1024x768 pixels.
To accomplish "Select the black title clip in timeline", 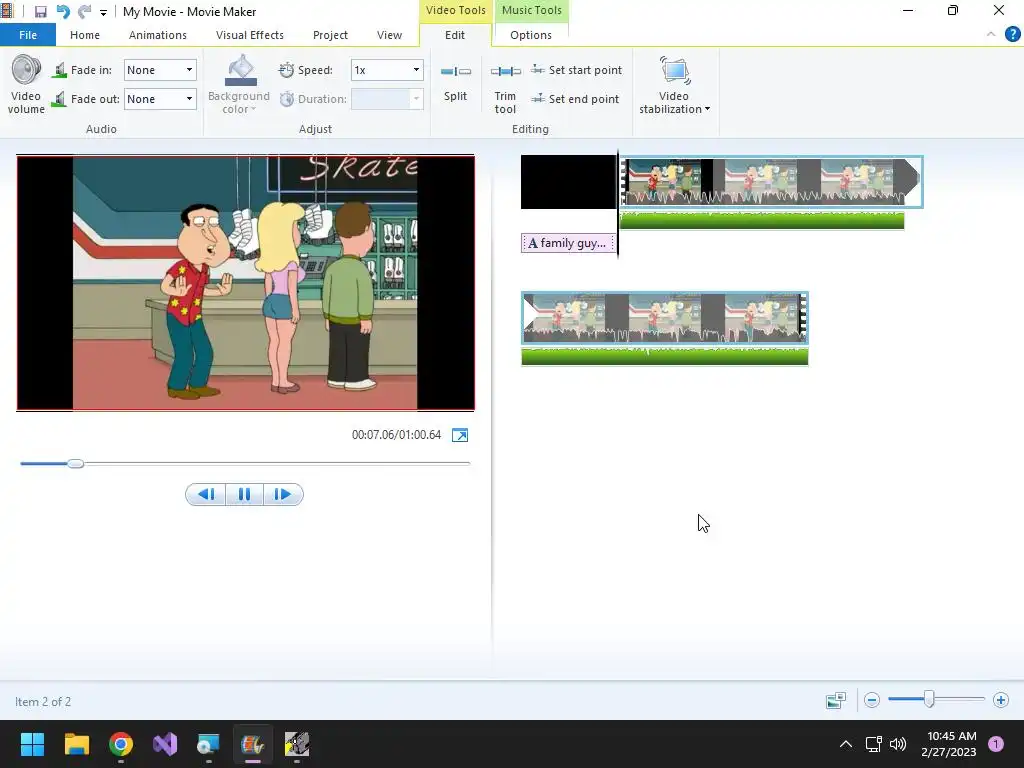I will 568,182.
